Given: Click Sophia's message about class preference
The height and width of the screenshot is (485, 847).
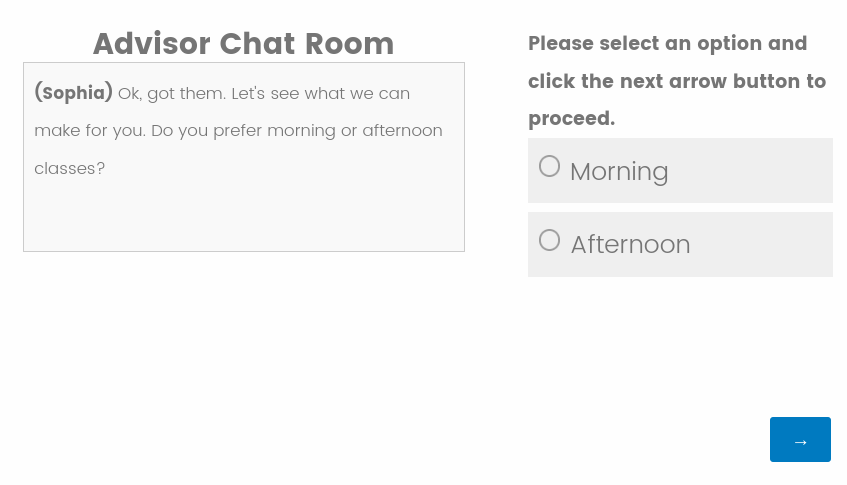Looking at the screenshot, I should [x=238, y=130].
